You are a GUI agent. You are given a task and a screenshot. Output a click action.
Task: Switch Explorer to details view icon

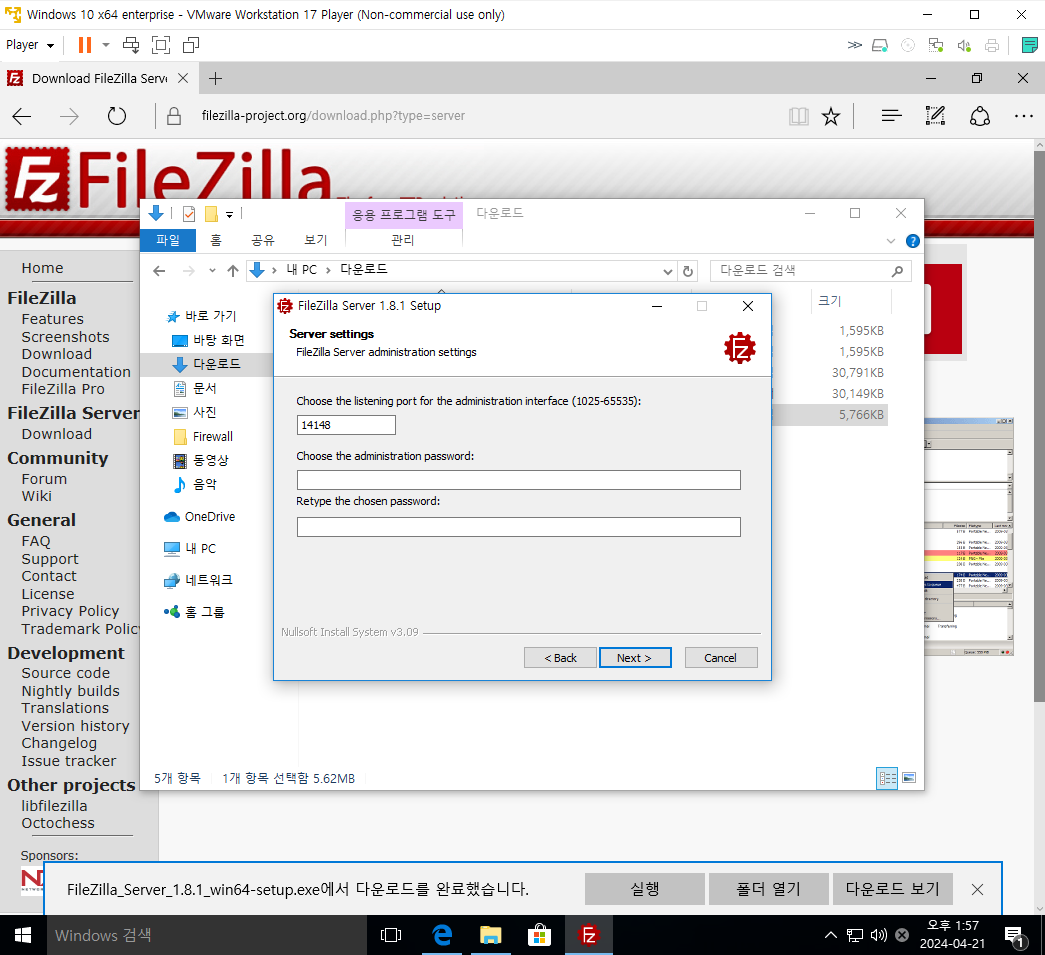[x=887, y=778]
